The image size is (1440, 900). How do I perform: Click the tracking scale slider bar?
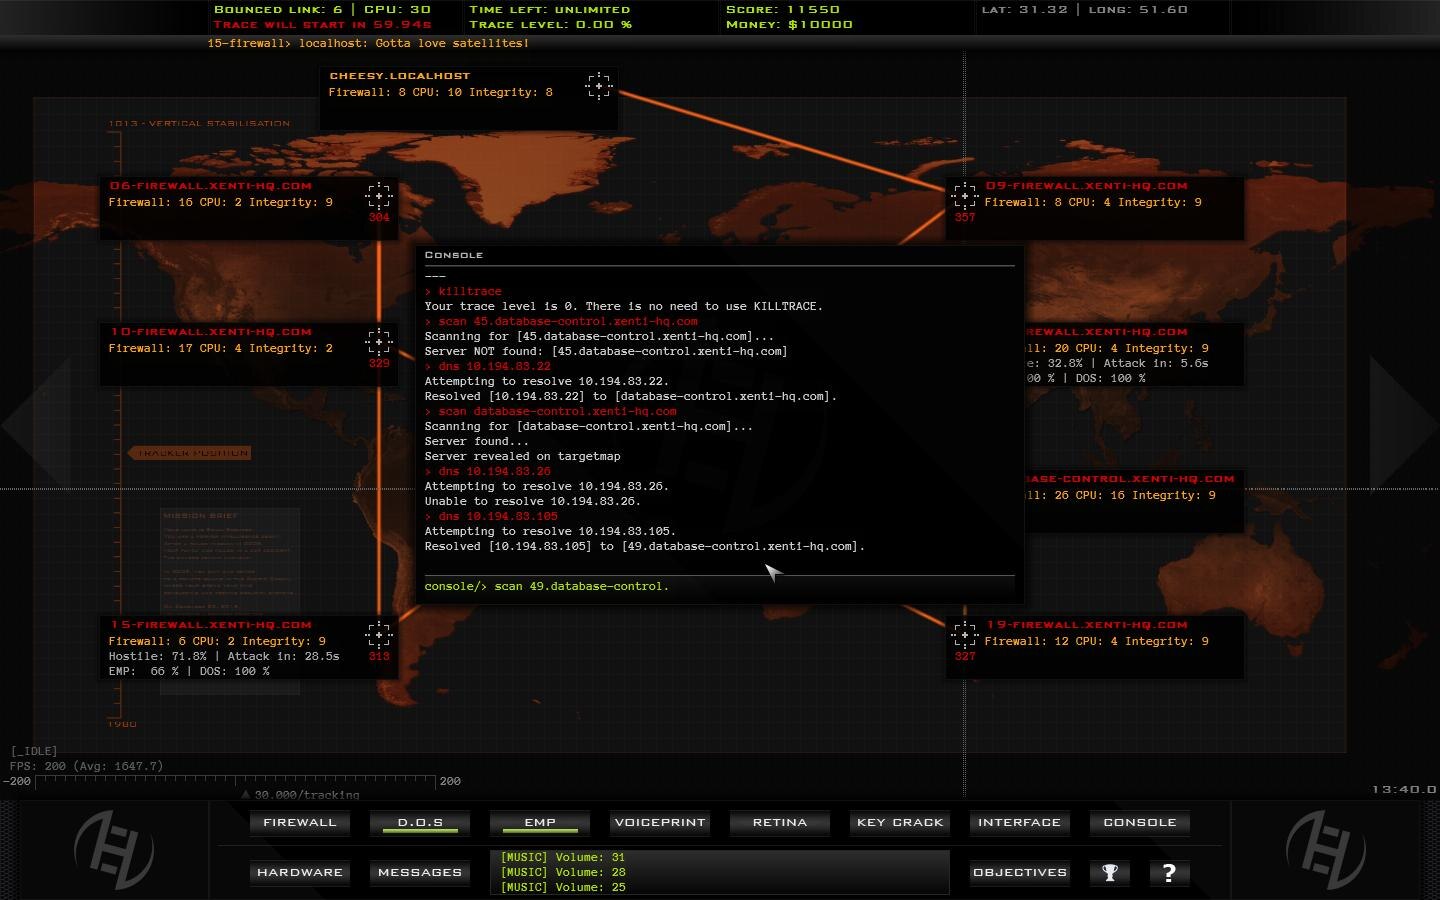coord(235,781)
